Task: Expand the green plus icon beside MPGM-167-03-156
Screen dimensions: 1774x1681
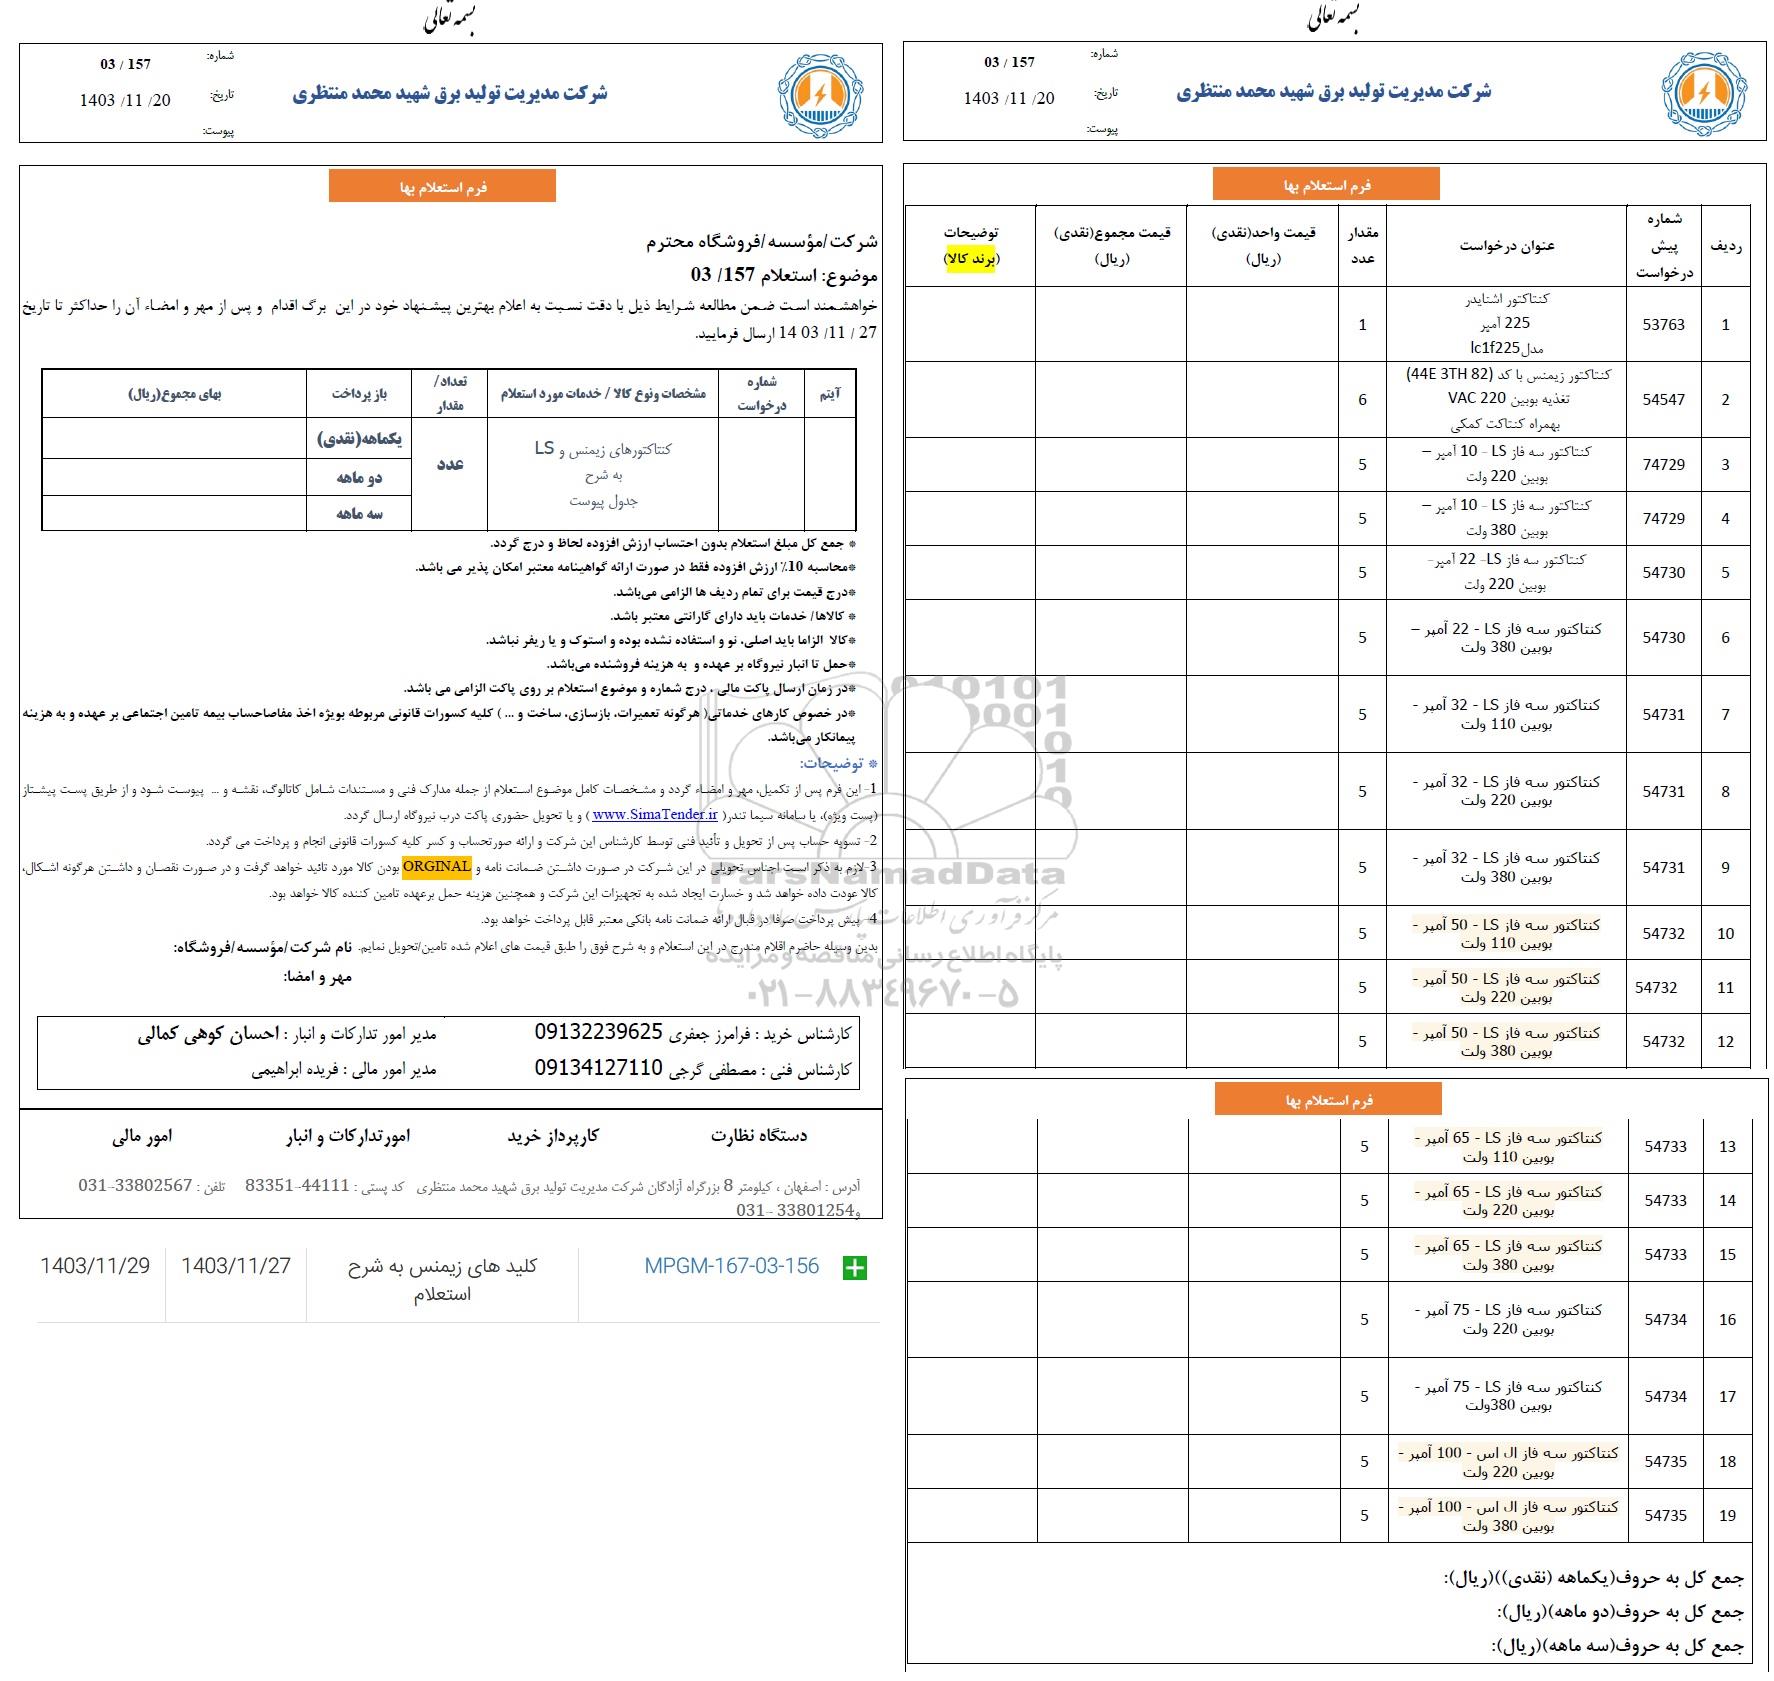Action: pyautogui.click(x=855, y=1268)
